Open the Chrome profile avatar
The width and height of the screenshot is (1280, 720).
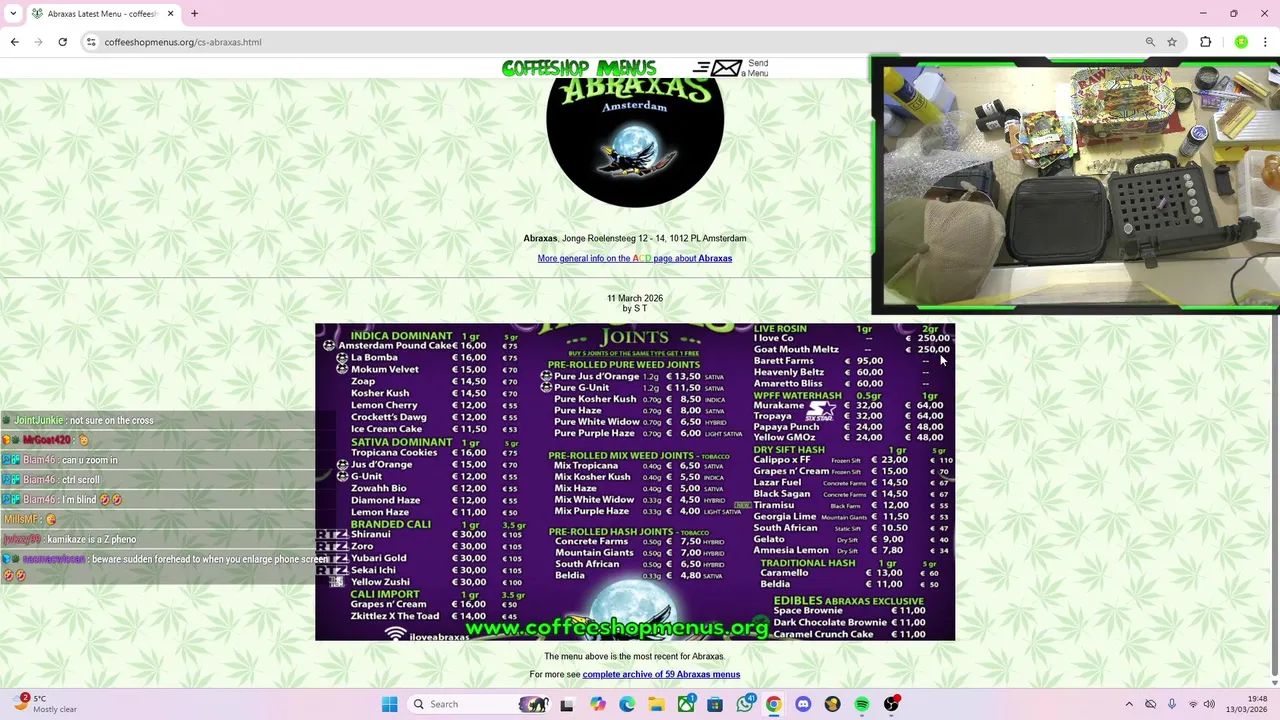click(1241, 42)
